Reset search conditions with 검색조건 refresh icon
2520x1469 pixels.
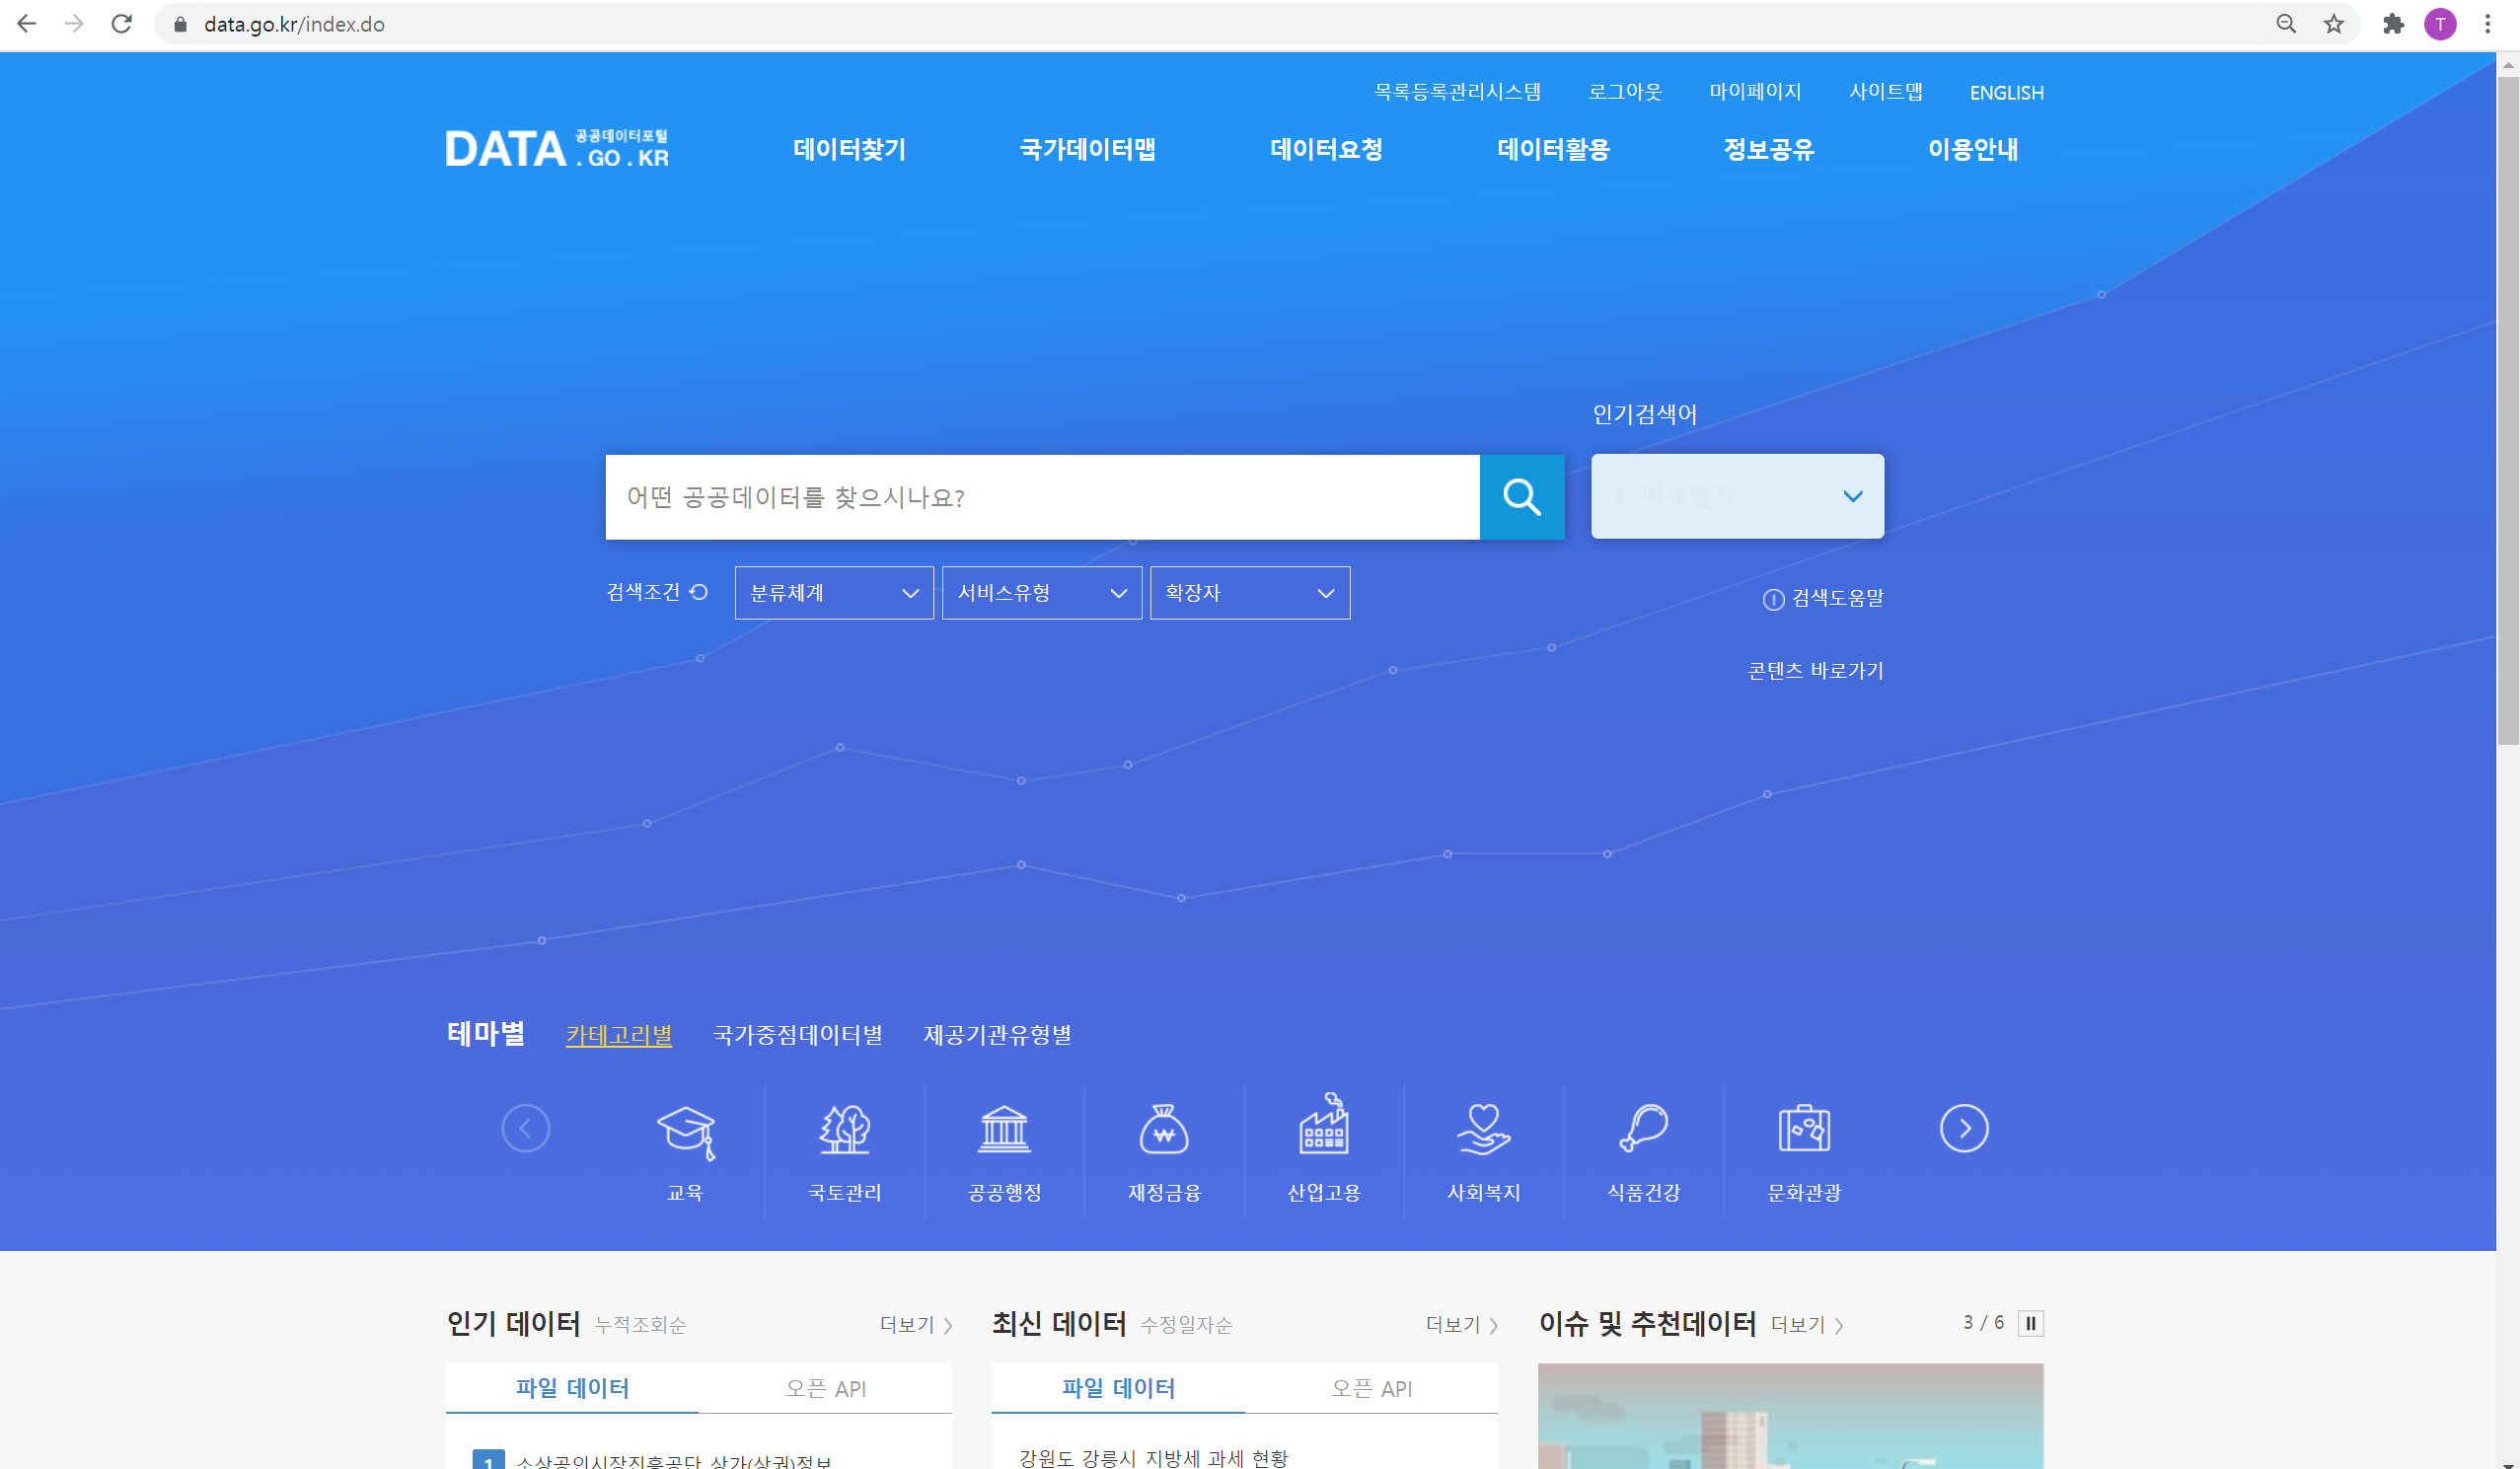(699, 592)
